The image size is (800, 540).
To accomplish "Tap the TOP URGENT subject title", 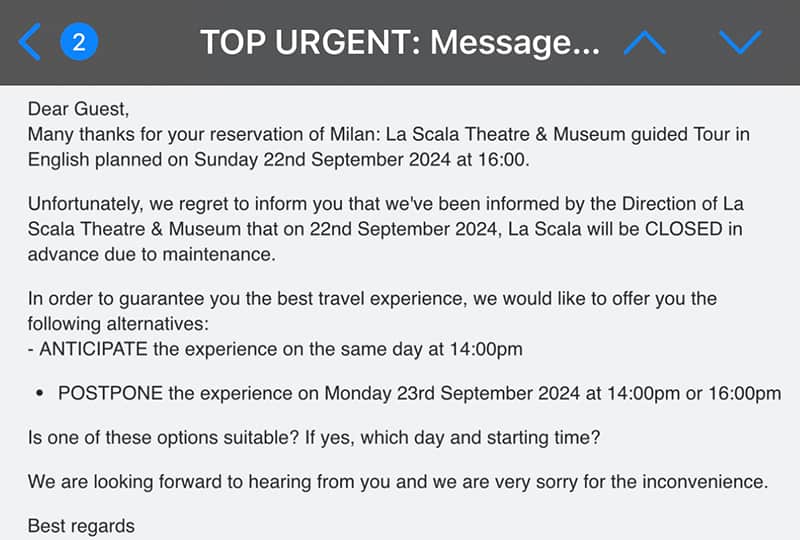I will pyautogui.click(x=399, y=42).
